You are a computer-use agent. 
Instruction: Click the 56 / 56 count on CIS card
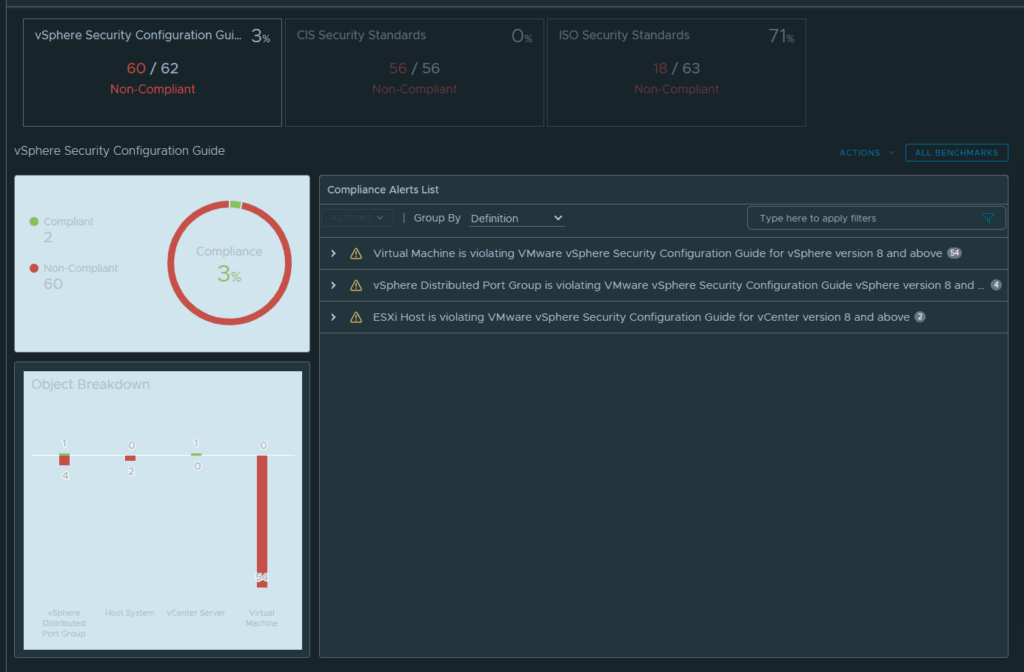pos(414,69)
